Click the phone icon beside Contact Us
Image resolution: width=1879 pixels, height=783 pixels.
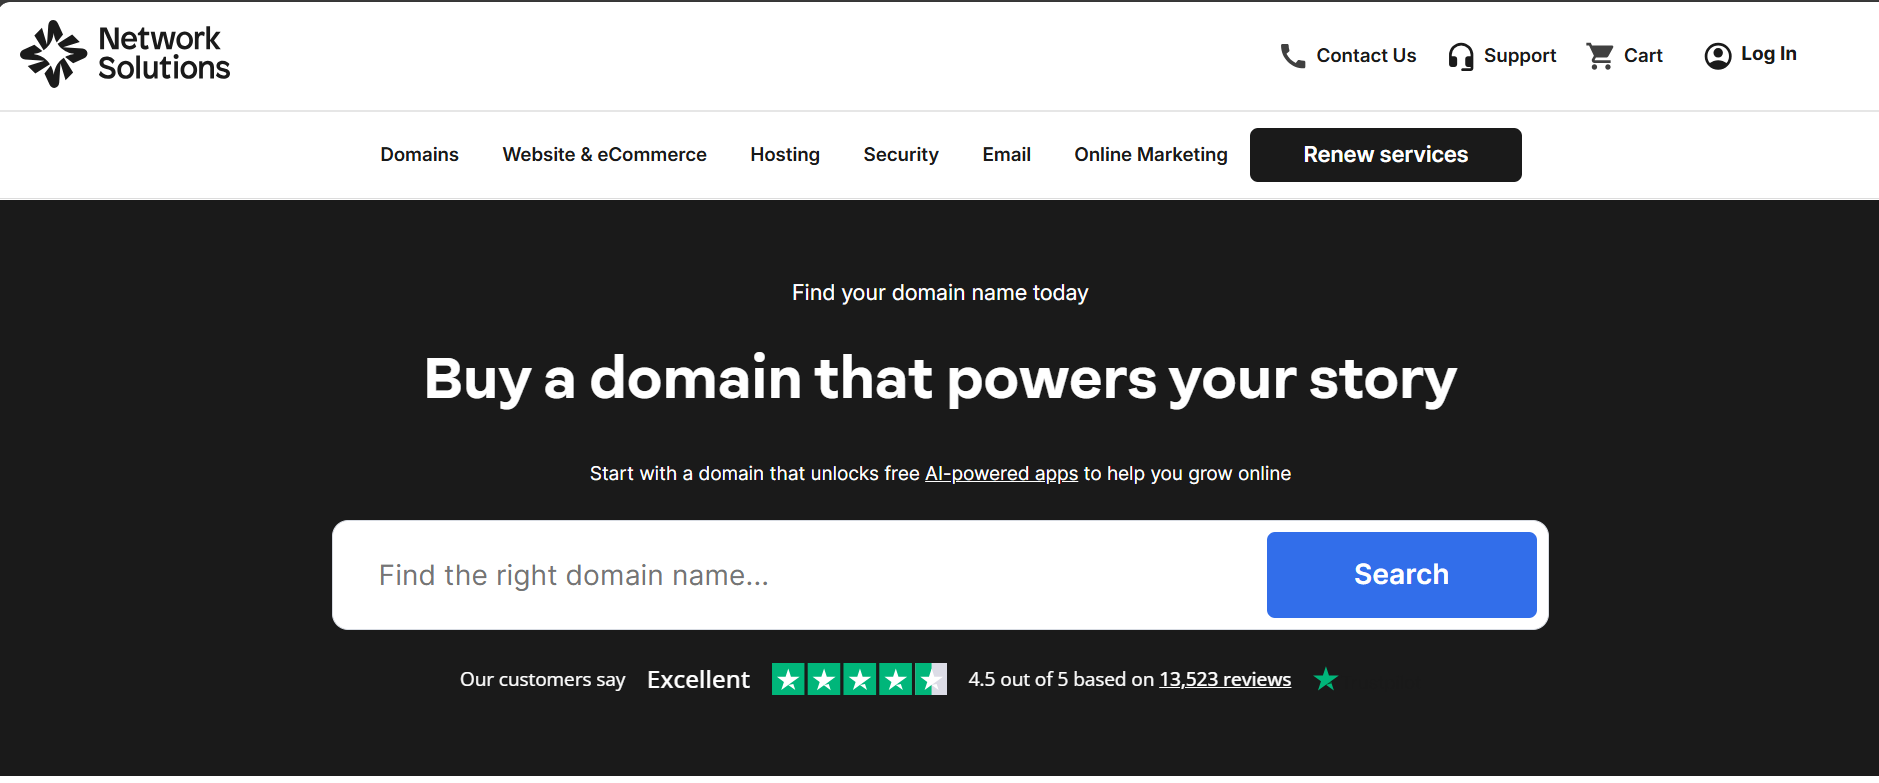[x=1293, y=56]
